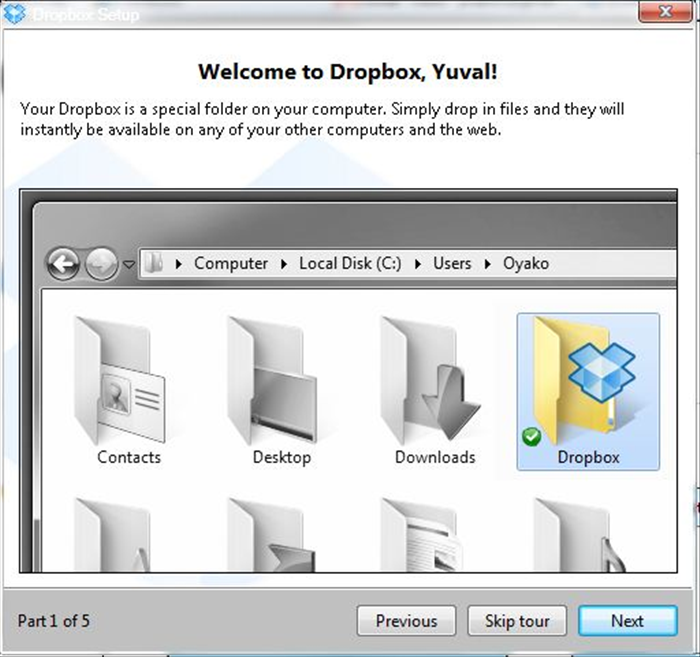Click the green sync checkmark badge

(531, 437)
